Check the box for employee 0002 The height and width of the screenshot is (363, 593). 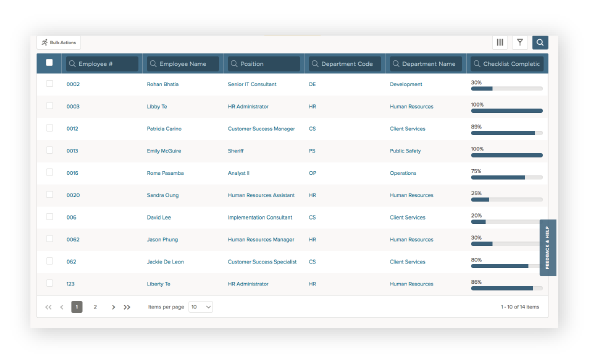pos(49,84)
